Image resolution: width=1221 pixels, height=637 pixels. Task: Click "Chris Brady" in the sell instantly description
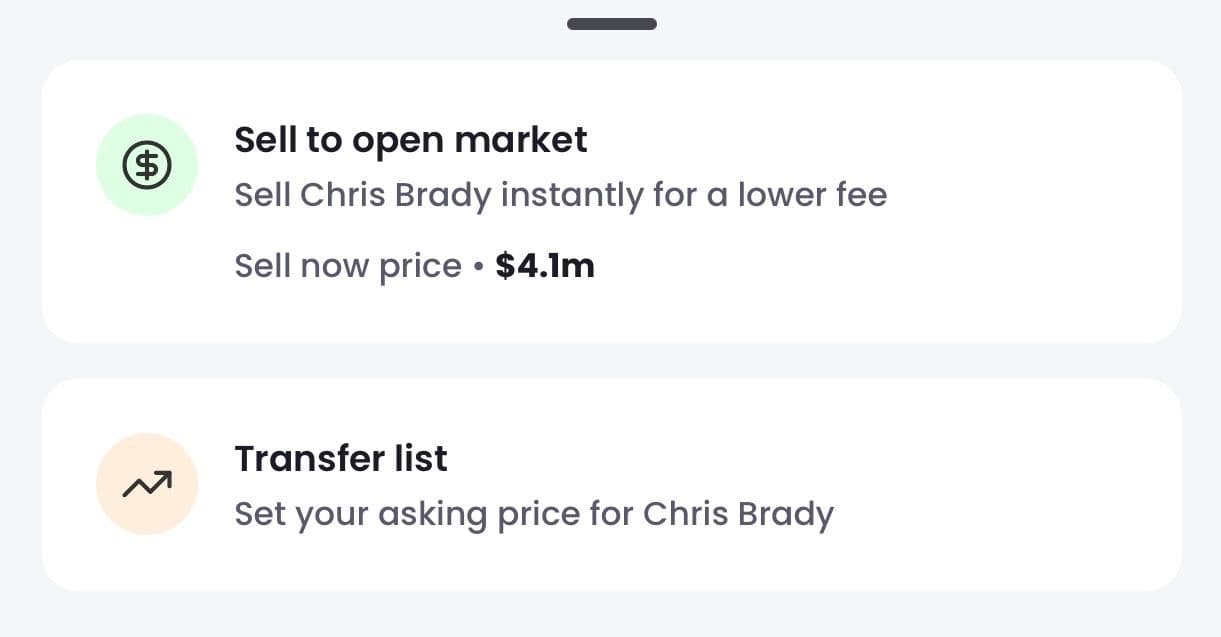tap(396, 194)
